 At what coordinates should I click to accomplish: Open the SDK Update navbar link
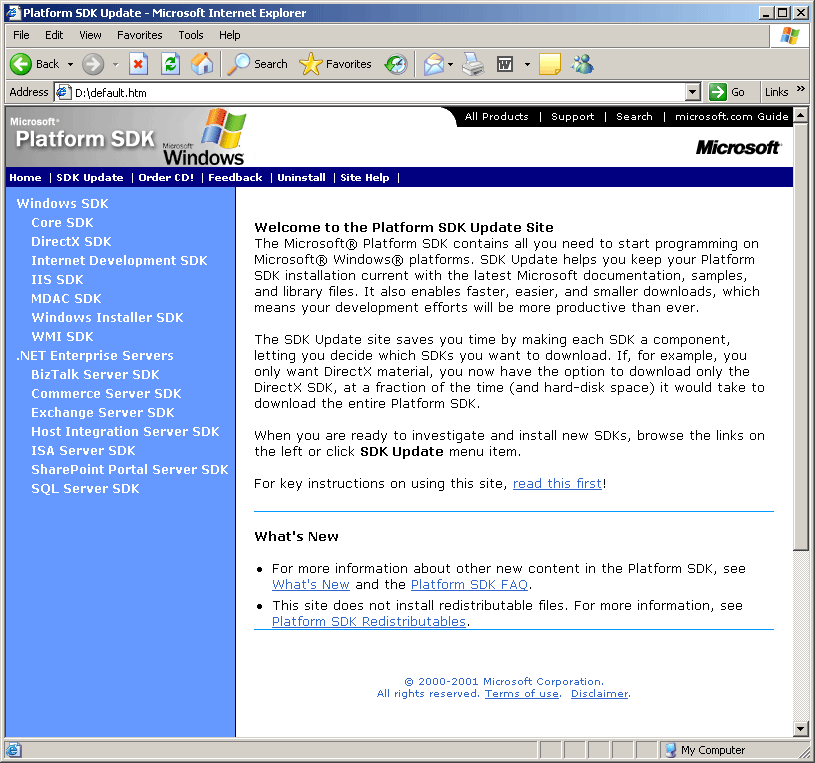coord(90,177)
